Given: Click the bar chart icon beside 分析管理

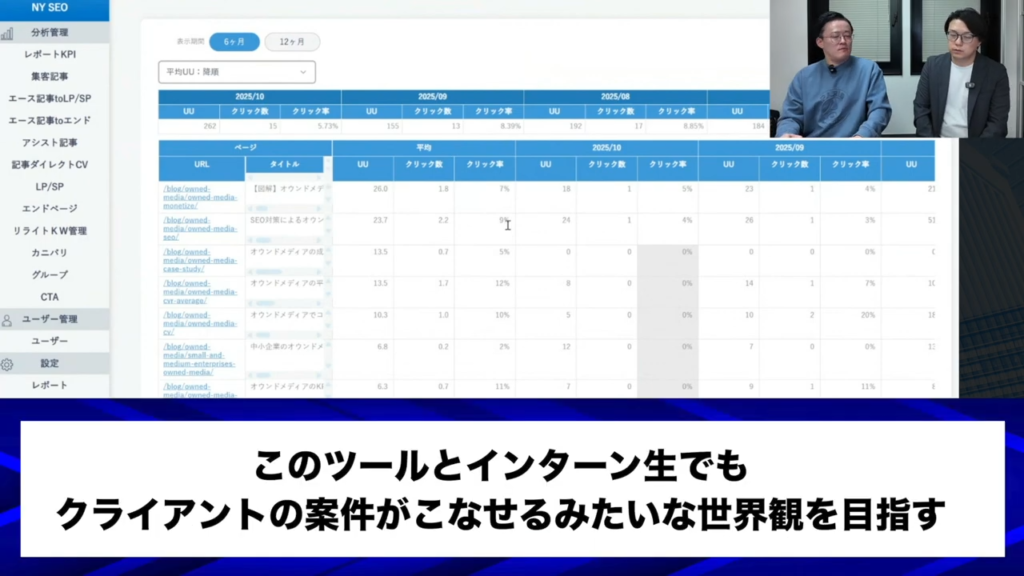Looking at the screenshot, I should [x=7, y=33].
